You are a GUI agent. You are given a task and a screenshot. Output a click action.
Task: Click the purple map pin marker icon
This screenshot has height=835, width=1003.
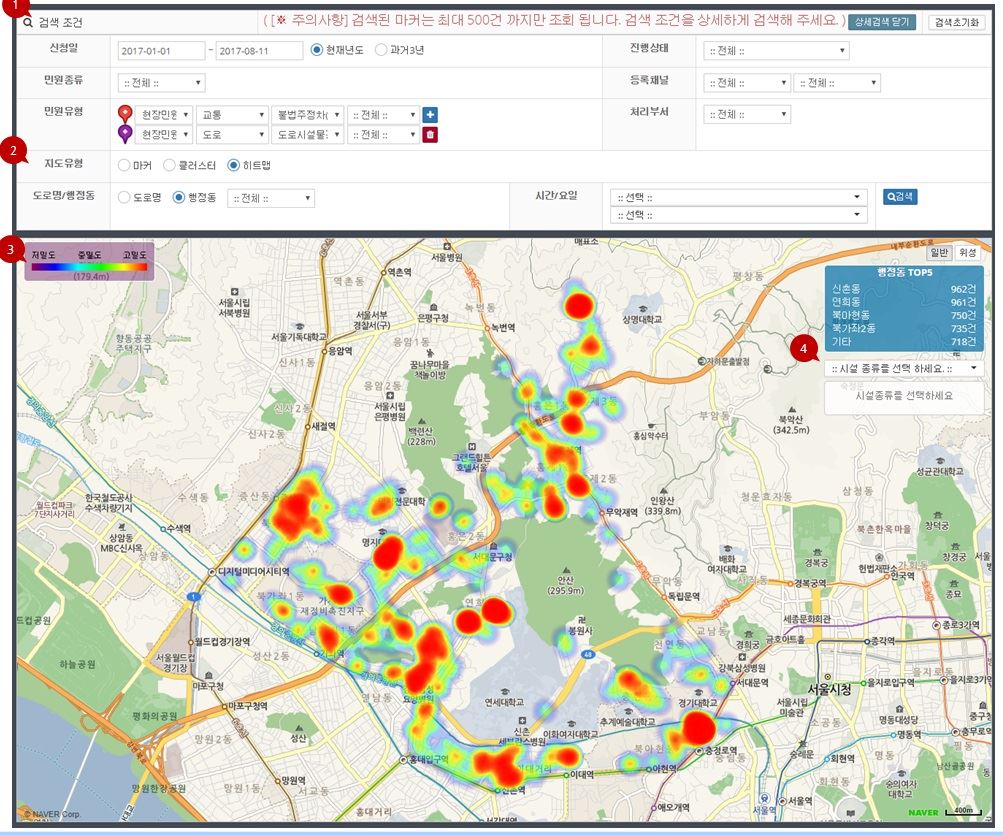[125, 134]
